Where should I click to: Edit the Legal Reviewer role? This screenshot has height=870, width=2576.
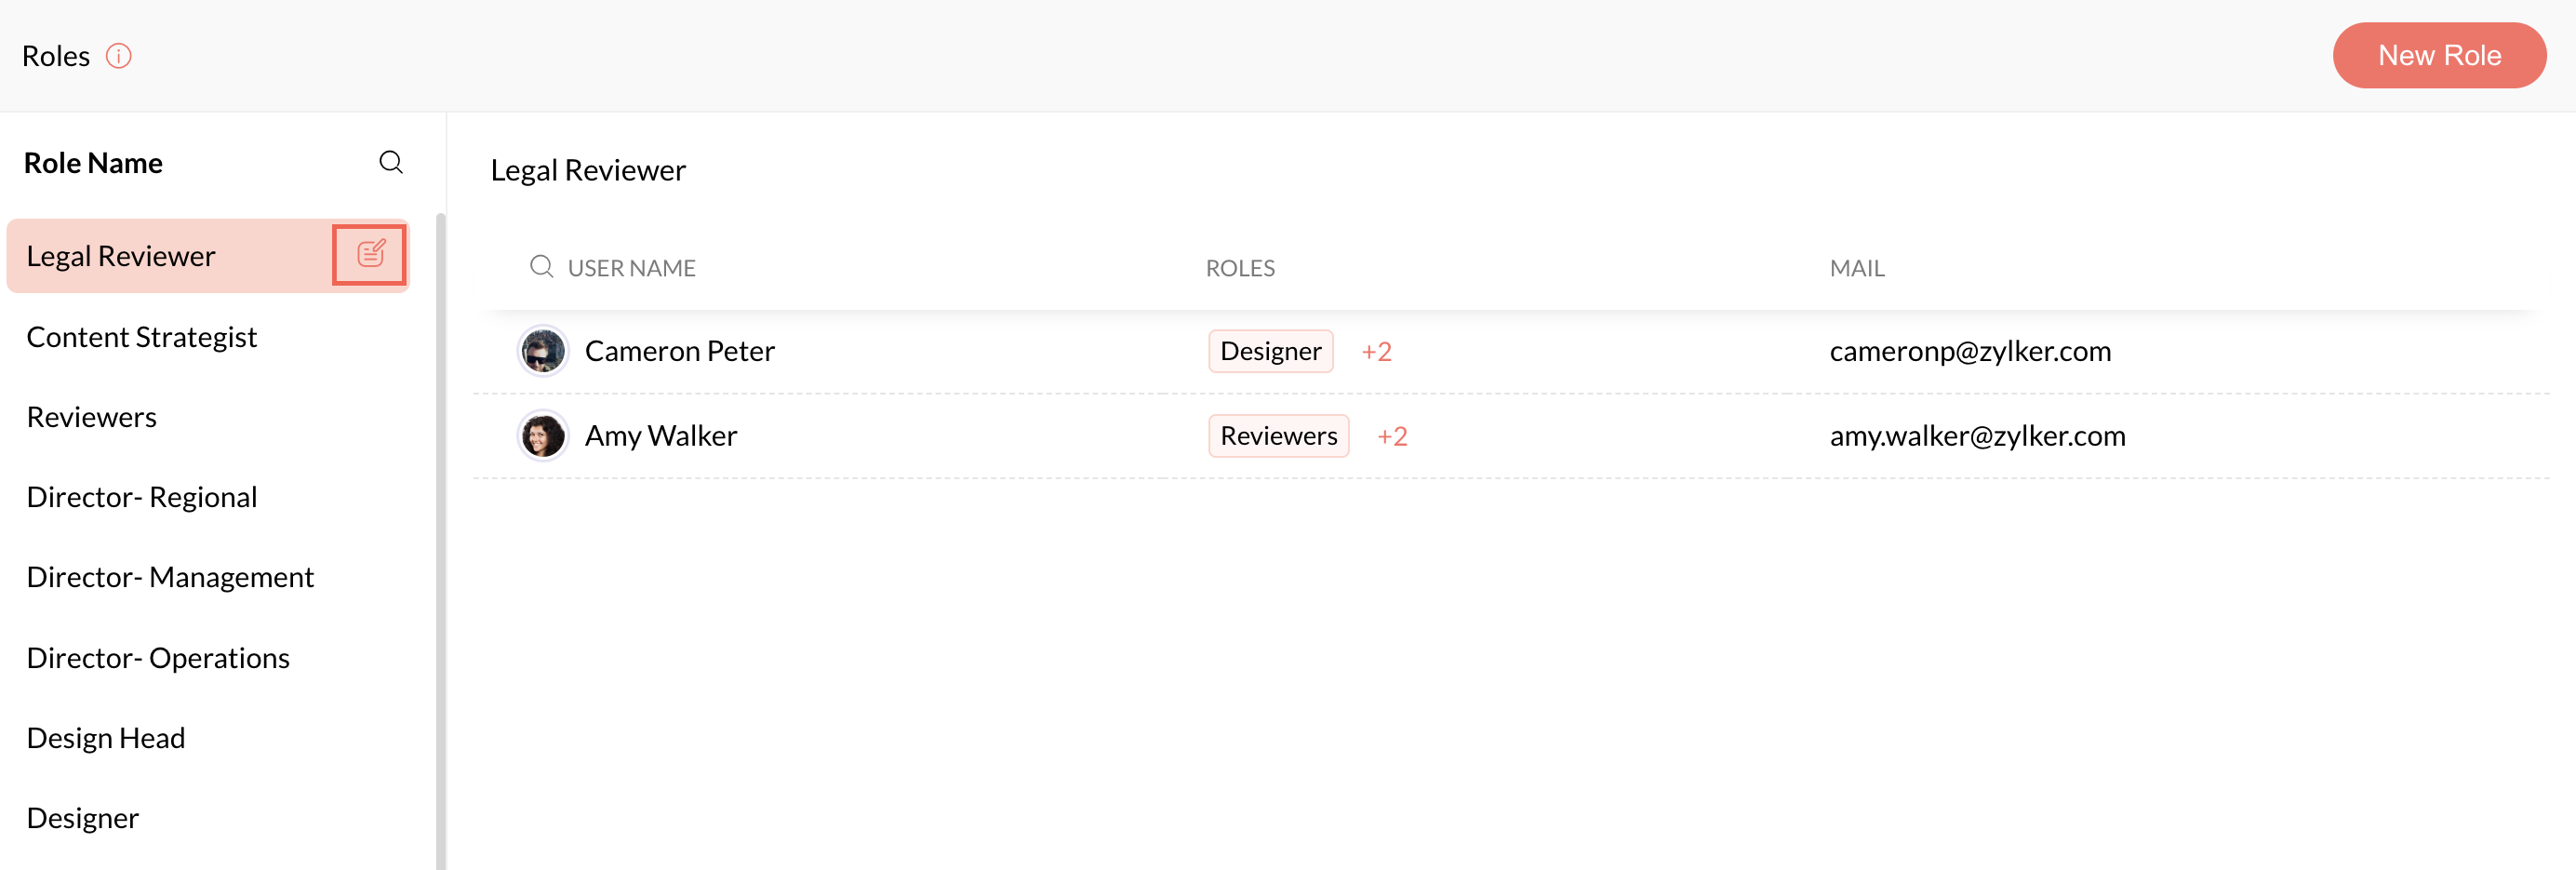370,254
